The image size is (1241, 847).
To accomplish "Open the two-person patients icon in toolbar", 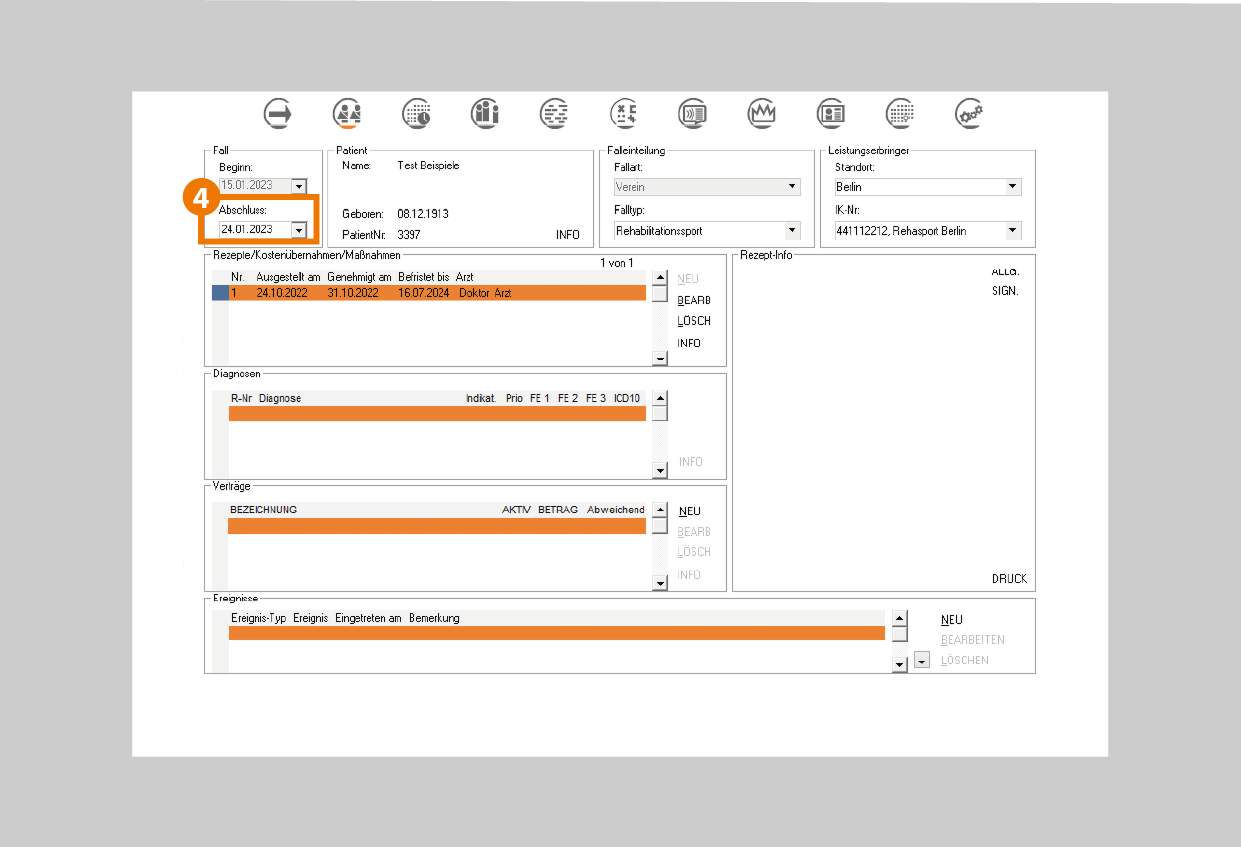I will [348, 114].
